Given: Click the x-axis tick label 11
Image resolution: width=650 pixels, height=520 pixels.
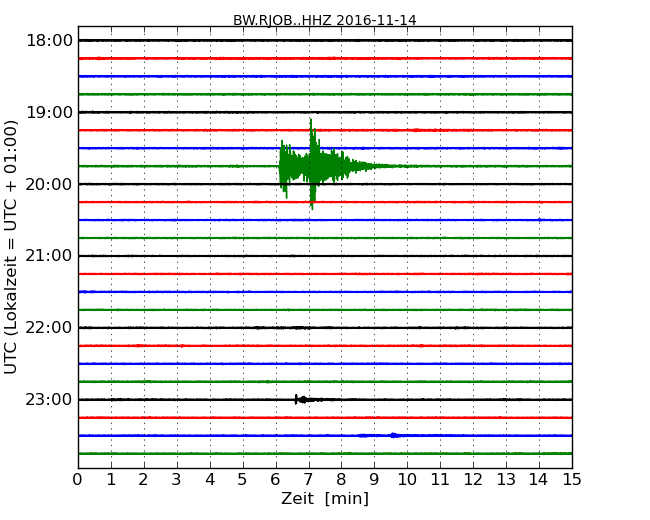Looking at the screenshot, I should pos(440,480).
